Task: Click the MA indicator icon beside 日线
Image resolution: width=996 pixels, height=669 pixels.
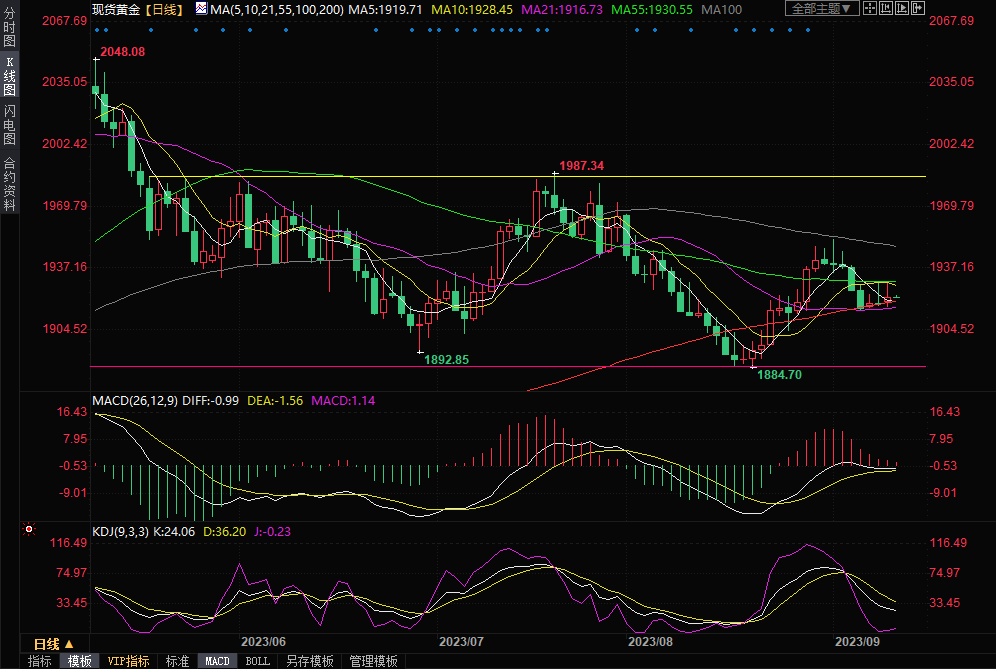Action: [201, 9]
